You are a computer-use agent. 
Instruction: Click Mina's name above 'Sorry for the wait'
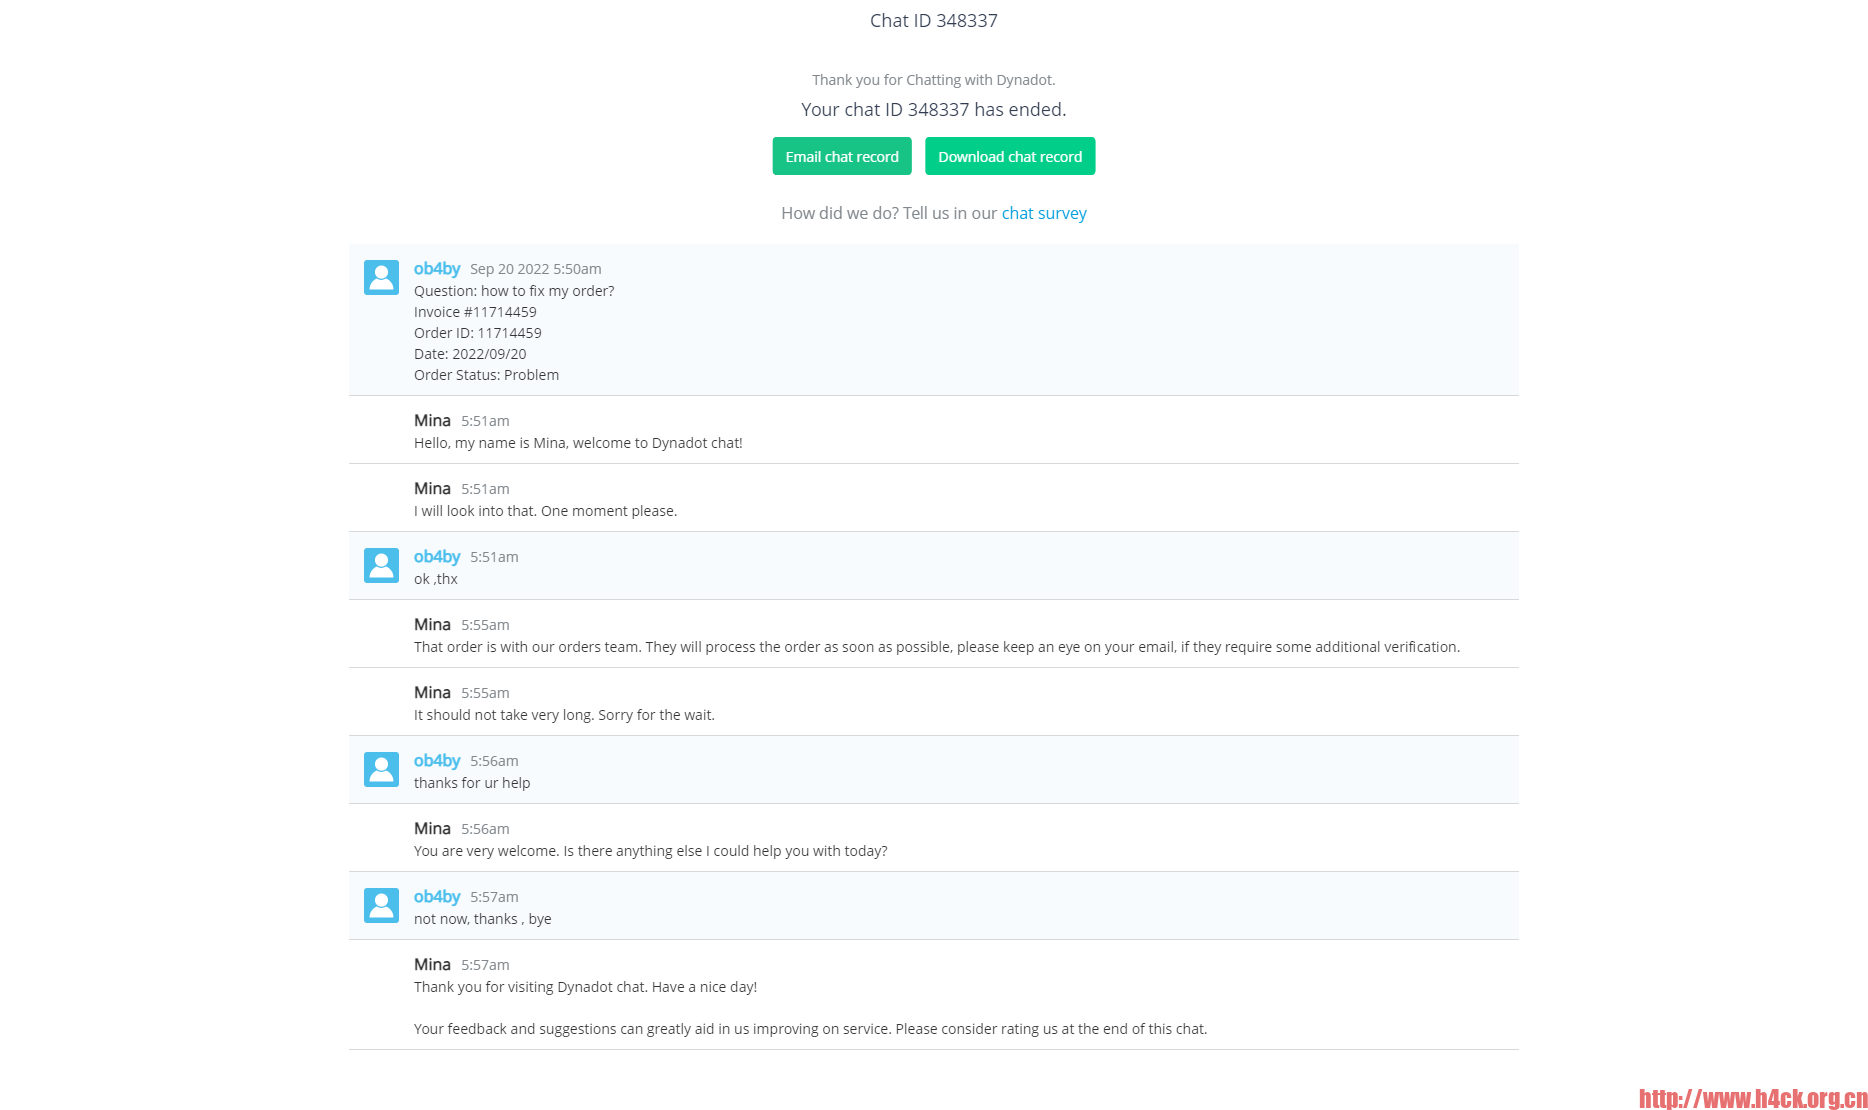[432, 692]
